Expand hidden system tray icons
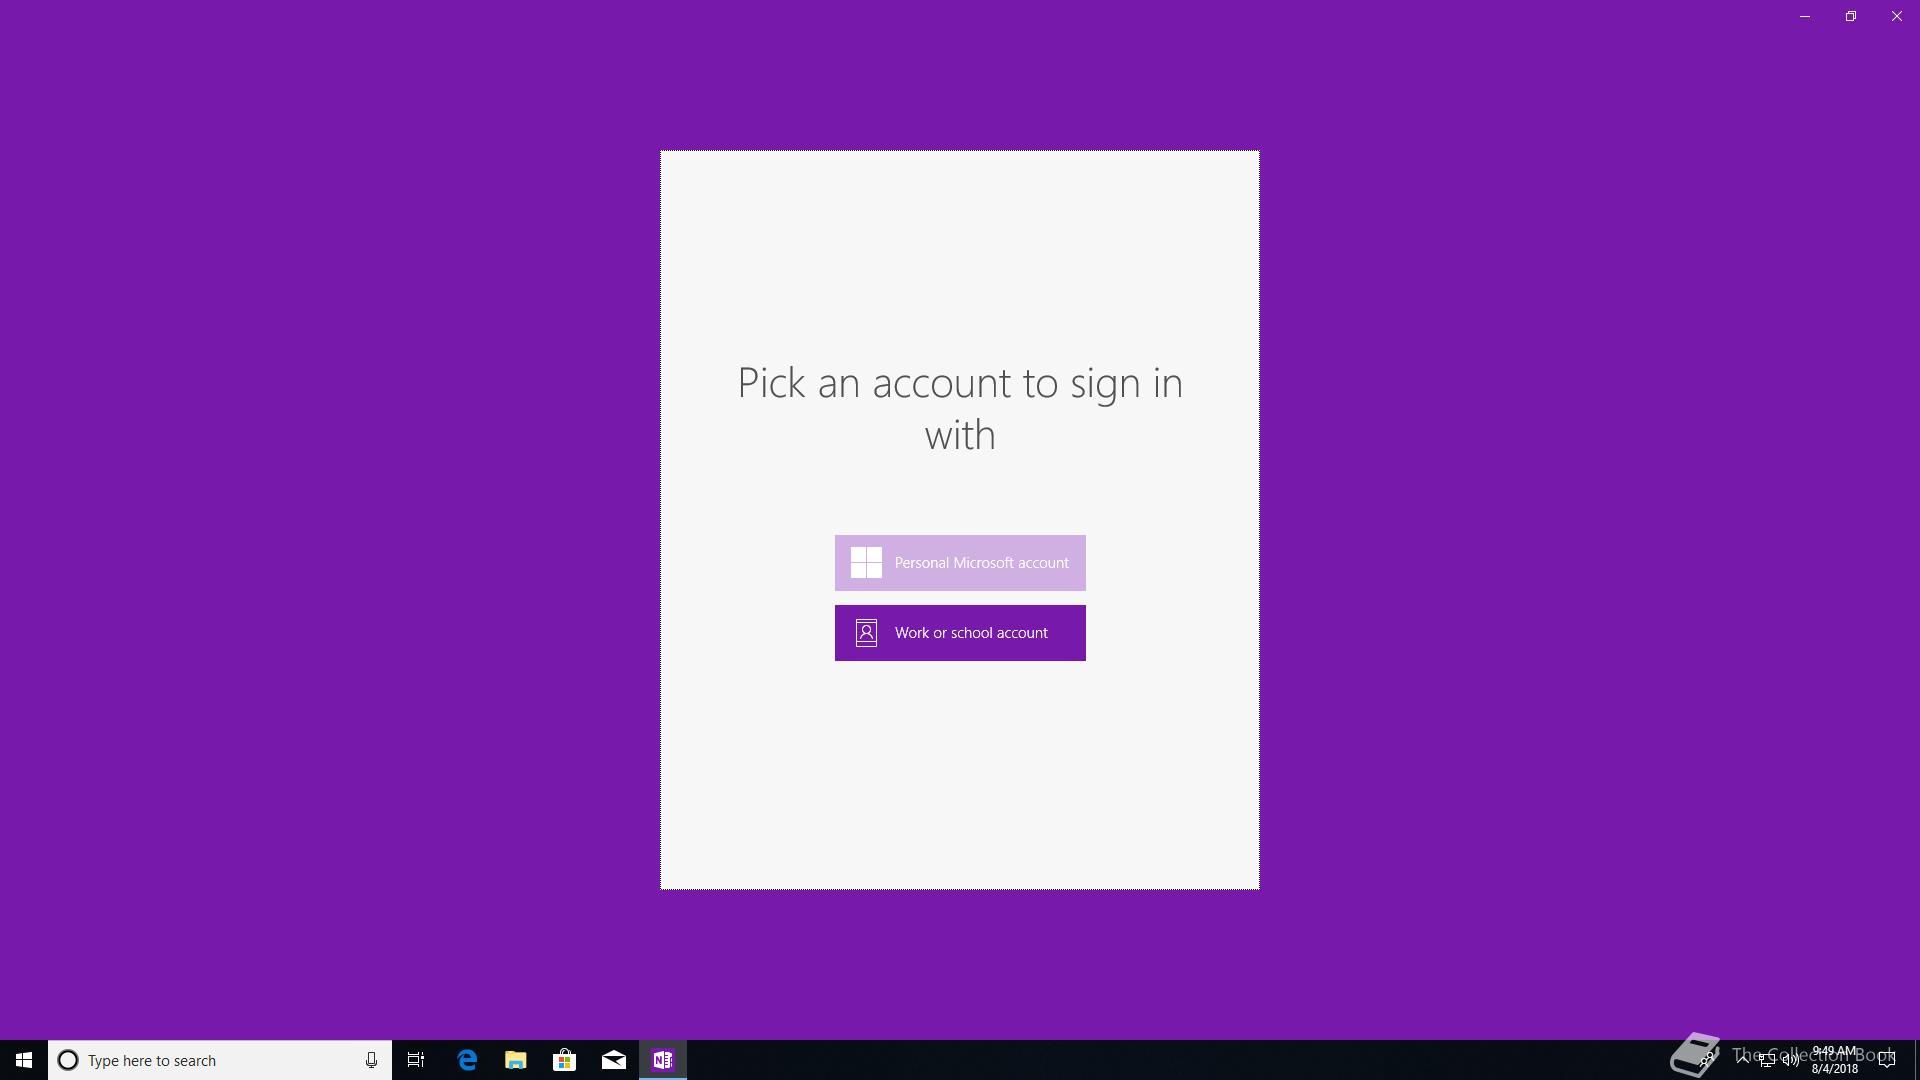Image resolution: width=1920 pixels, height=1080 pixels. 1743,1059
